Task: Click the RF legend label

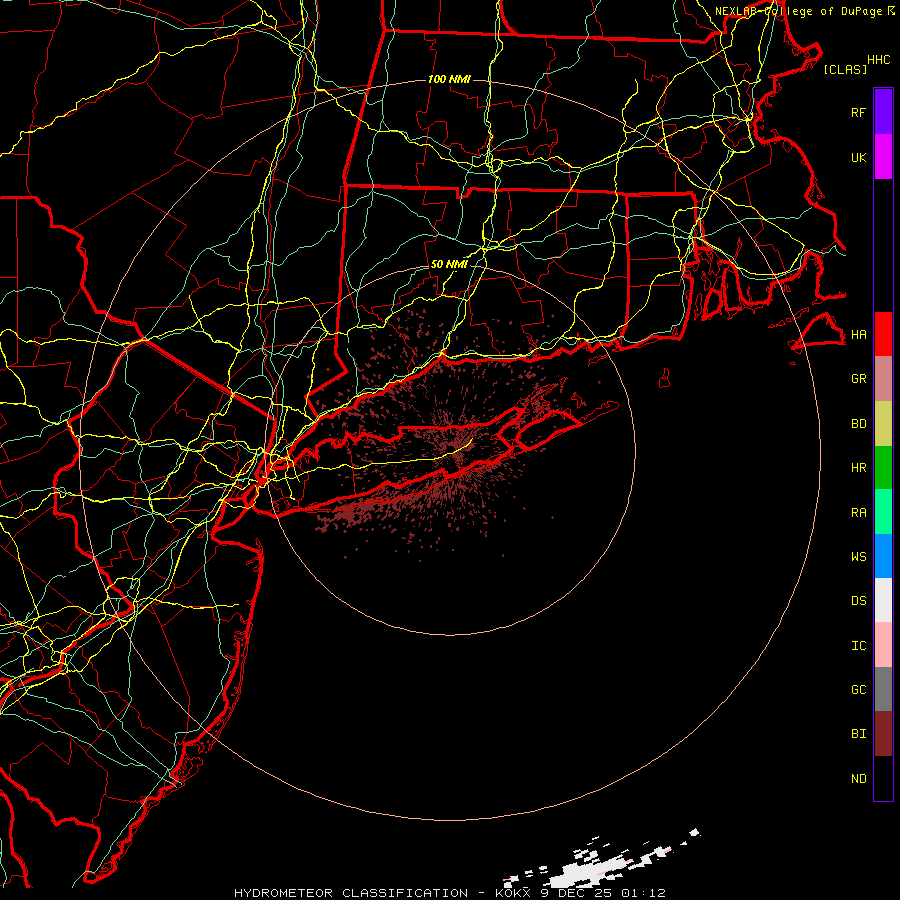Action: point(859,112)
